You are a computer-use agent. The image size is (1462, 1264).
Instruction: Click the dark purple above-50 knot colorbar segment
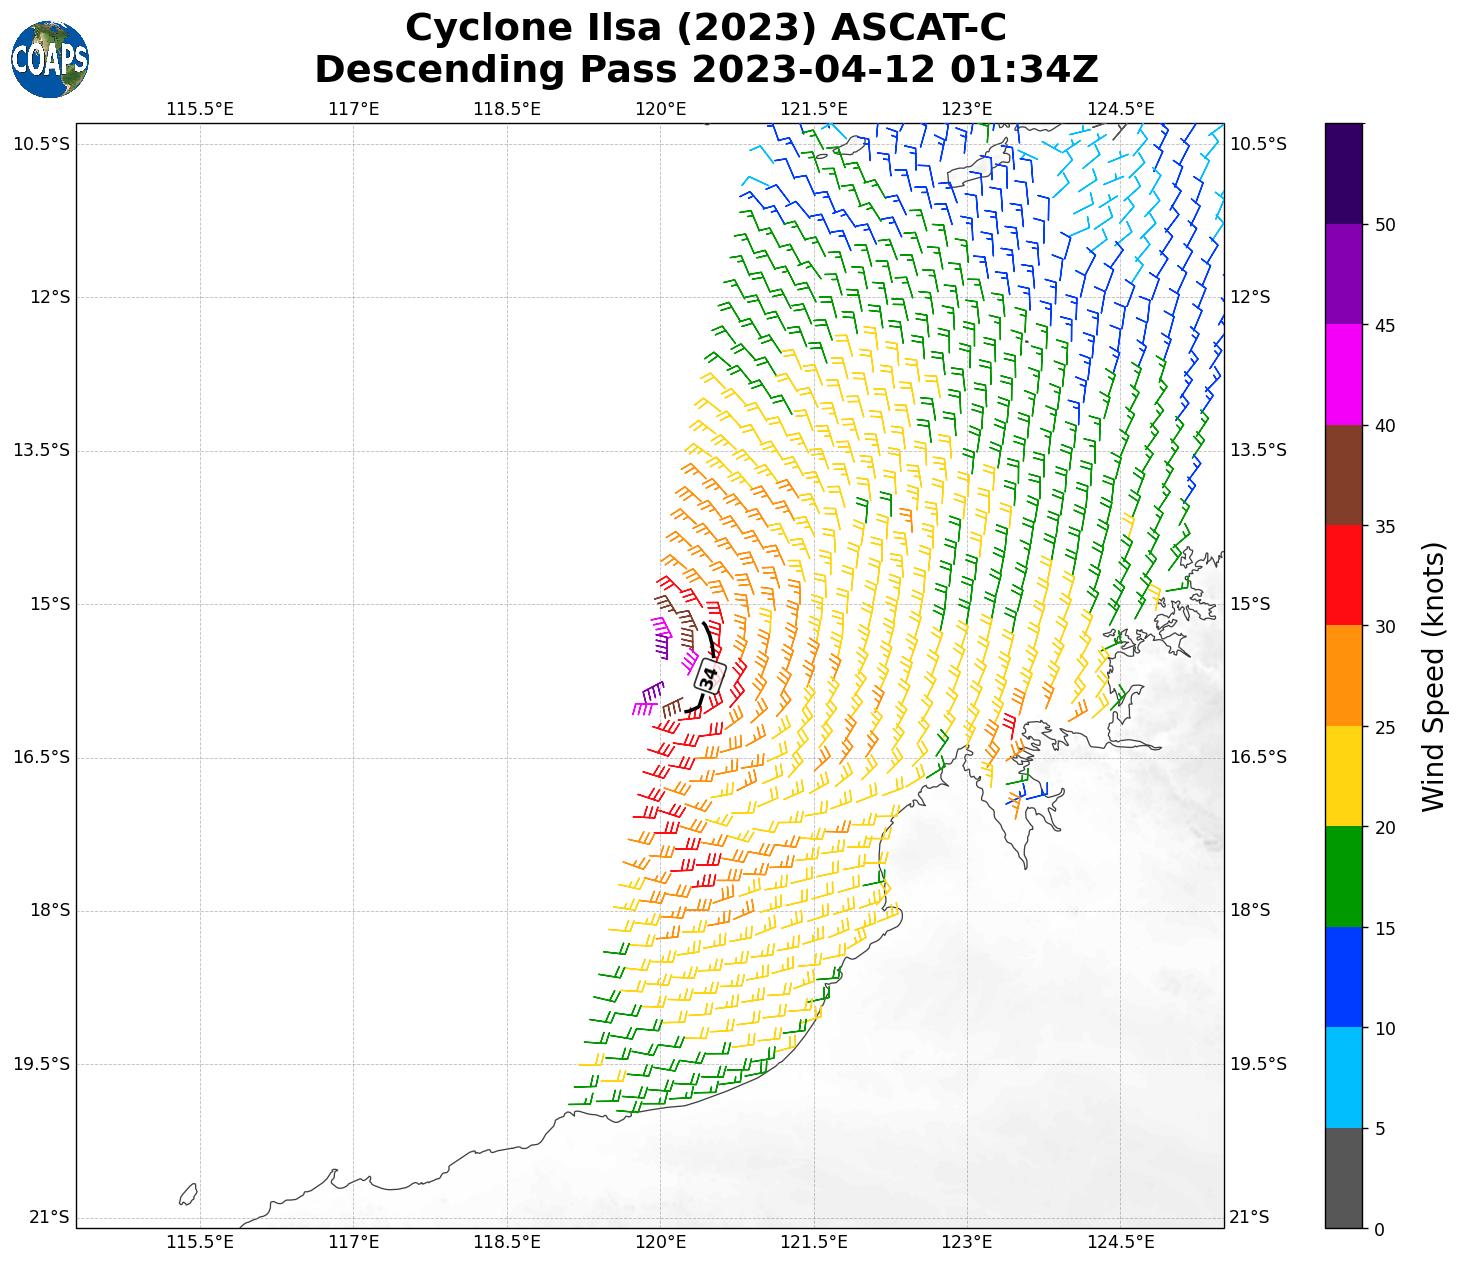coord(1343,174)
